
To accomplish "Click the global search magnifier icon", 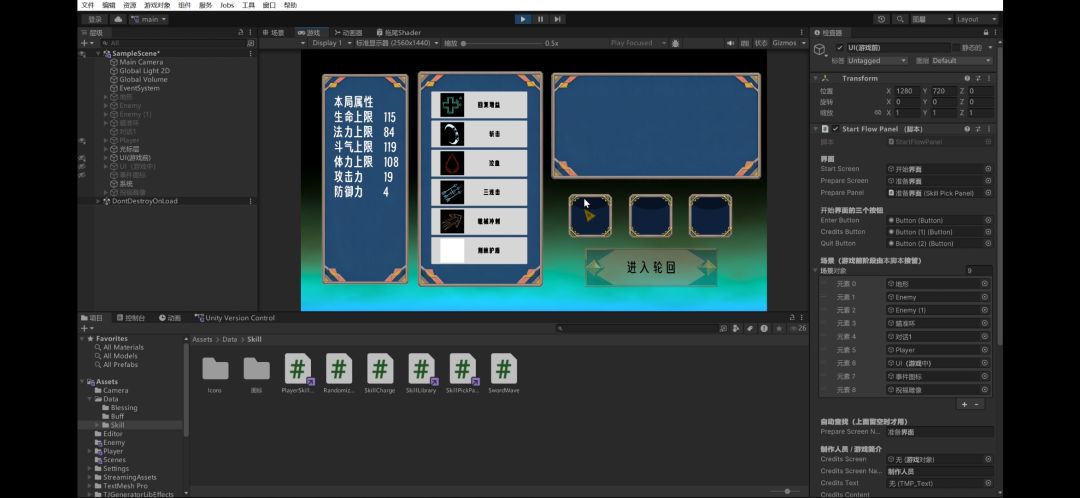I will click(900, 19).
